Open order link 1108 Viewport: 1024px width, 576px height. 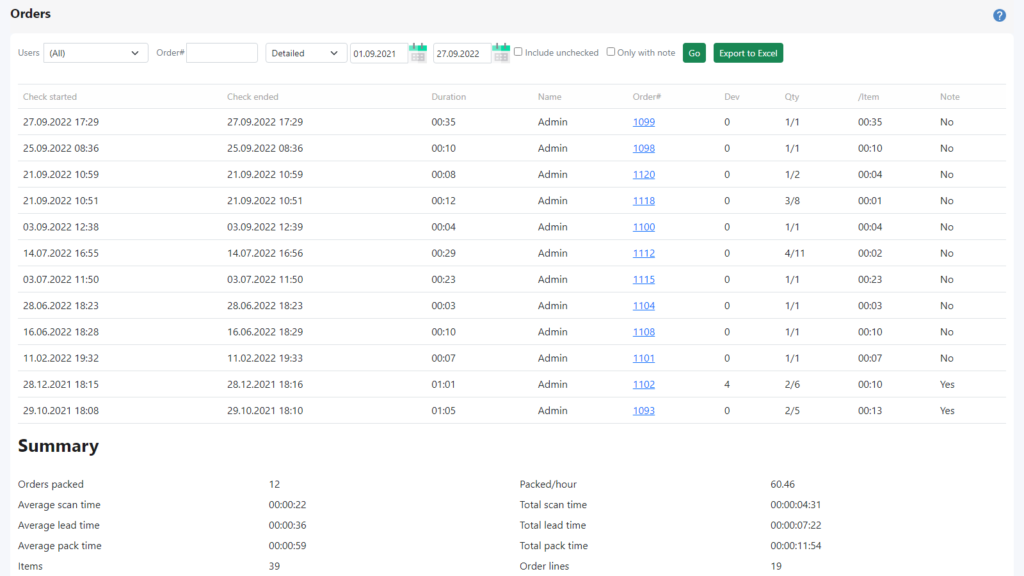point(643,332)
